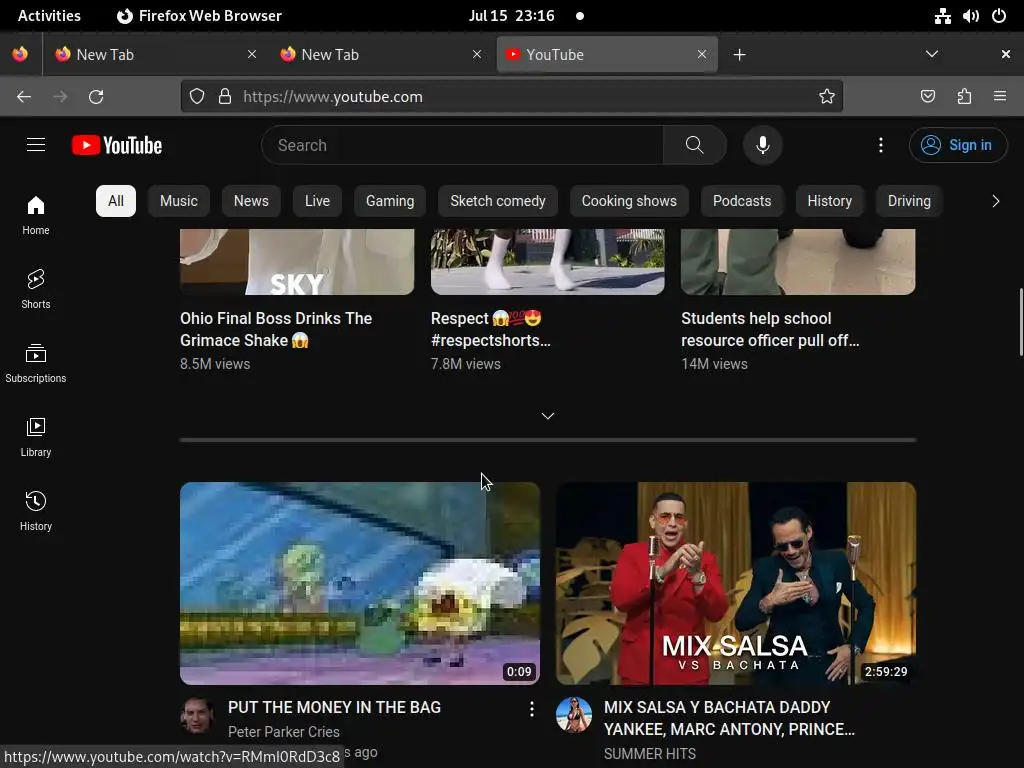1024x768 pixels.
Task: Save page to Pocket
Action: (927, 97)
